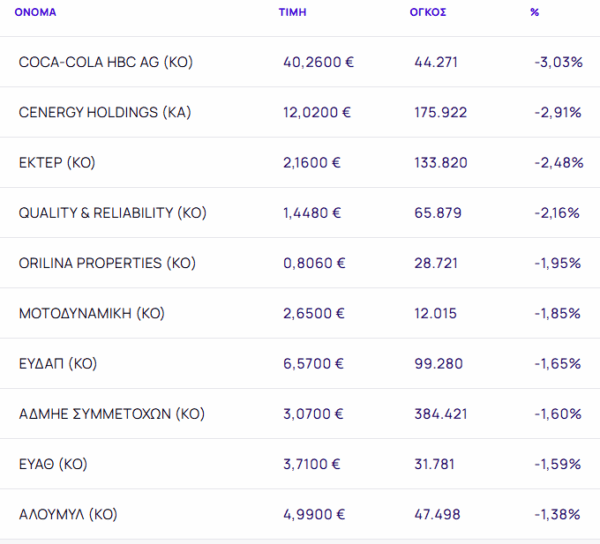600x544 pixels.
Task: Select volume 384.421 cell
Action: click(441, 414)
